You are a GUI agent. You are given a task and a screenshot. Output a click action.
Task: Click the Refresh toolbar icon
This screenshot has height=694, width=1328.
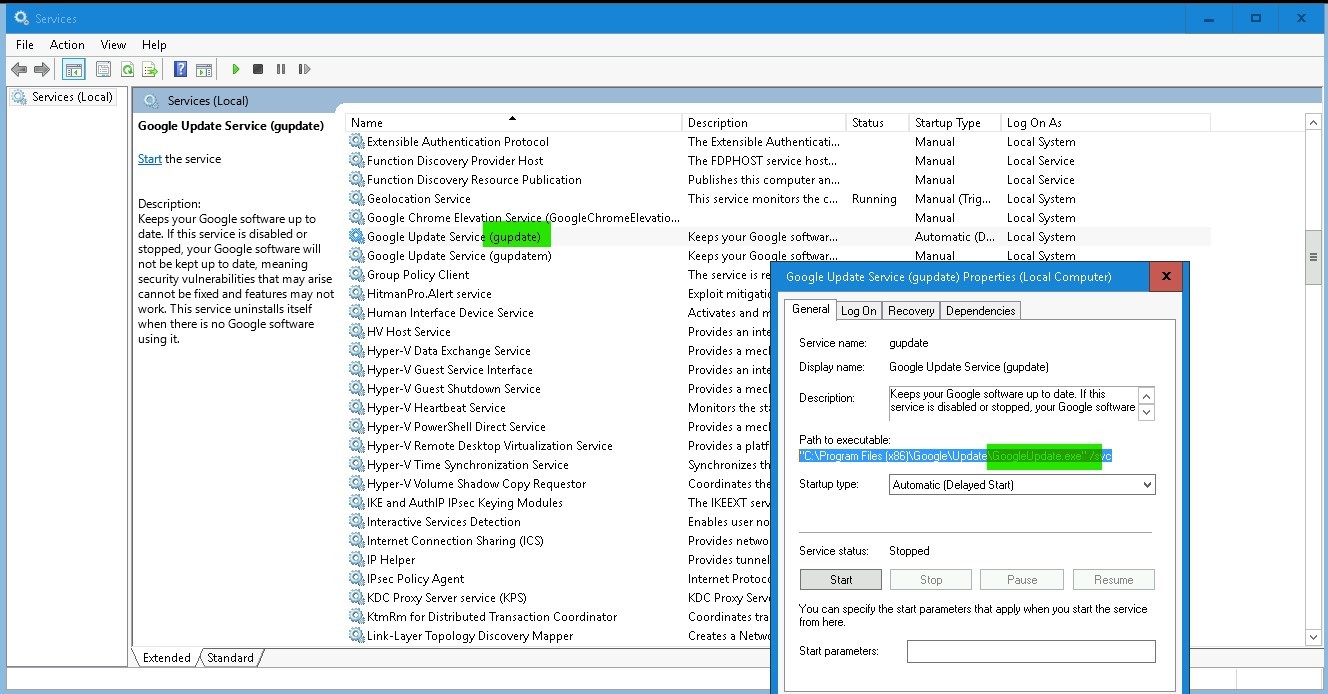[x=127, y=69]
